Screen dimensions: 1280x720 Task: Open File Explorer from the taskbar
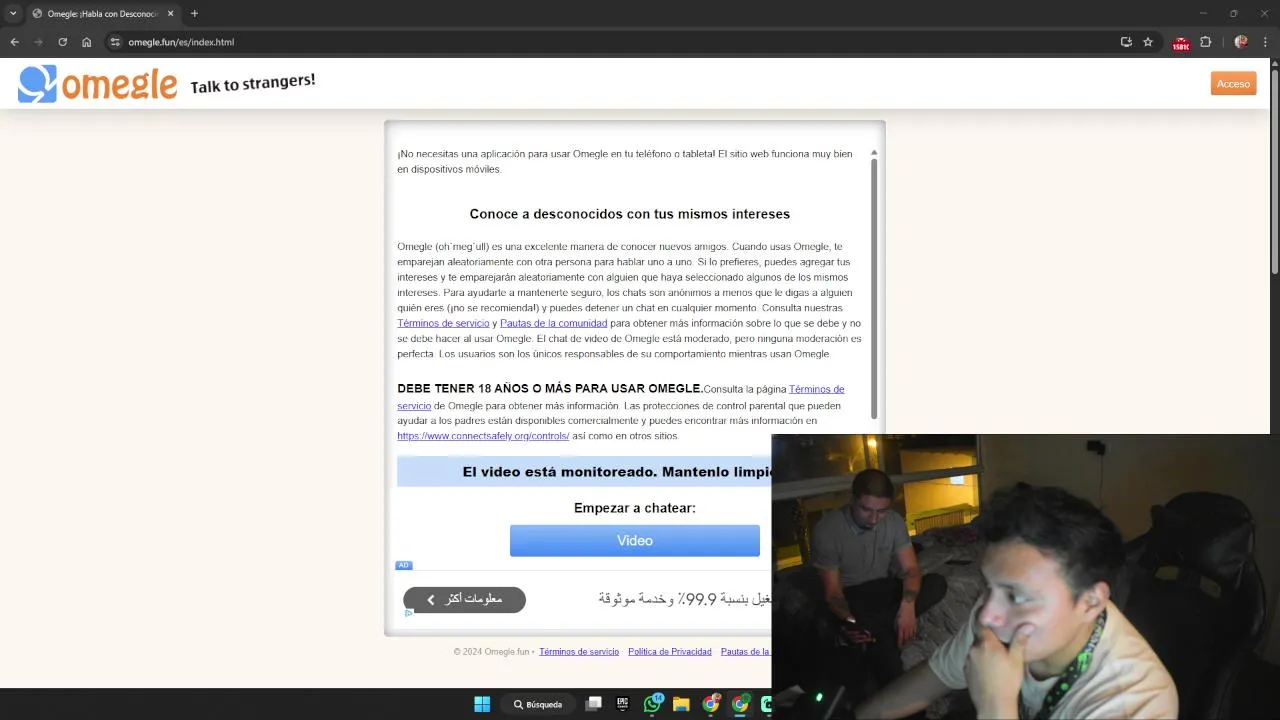tap(681, 704)
